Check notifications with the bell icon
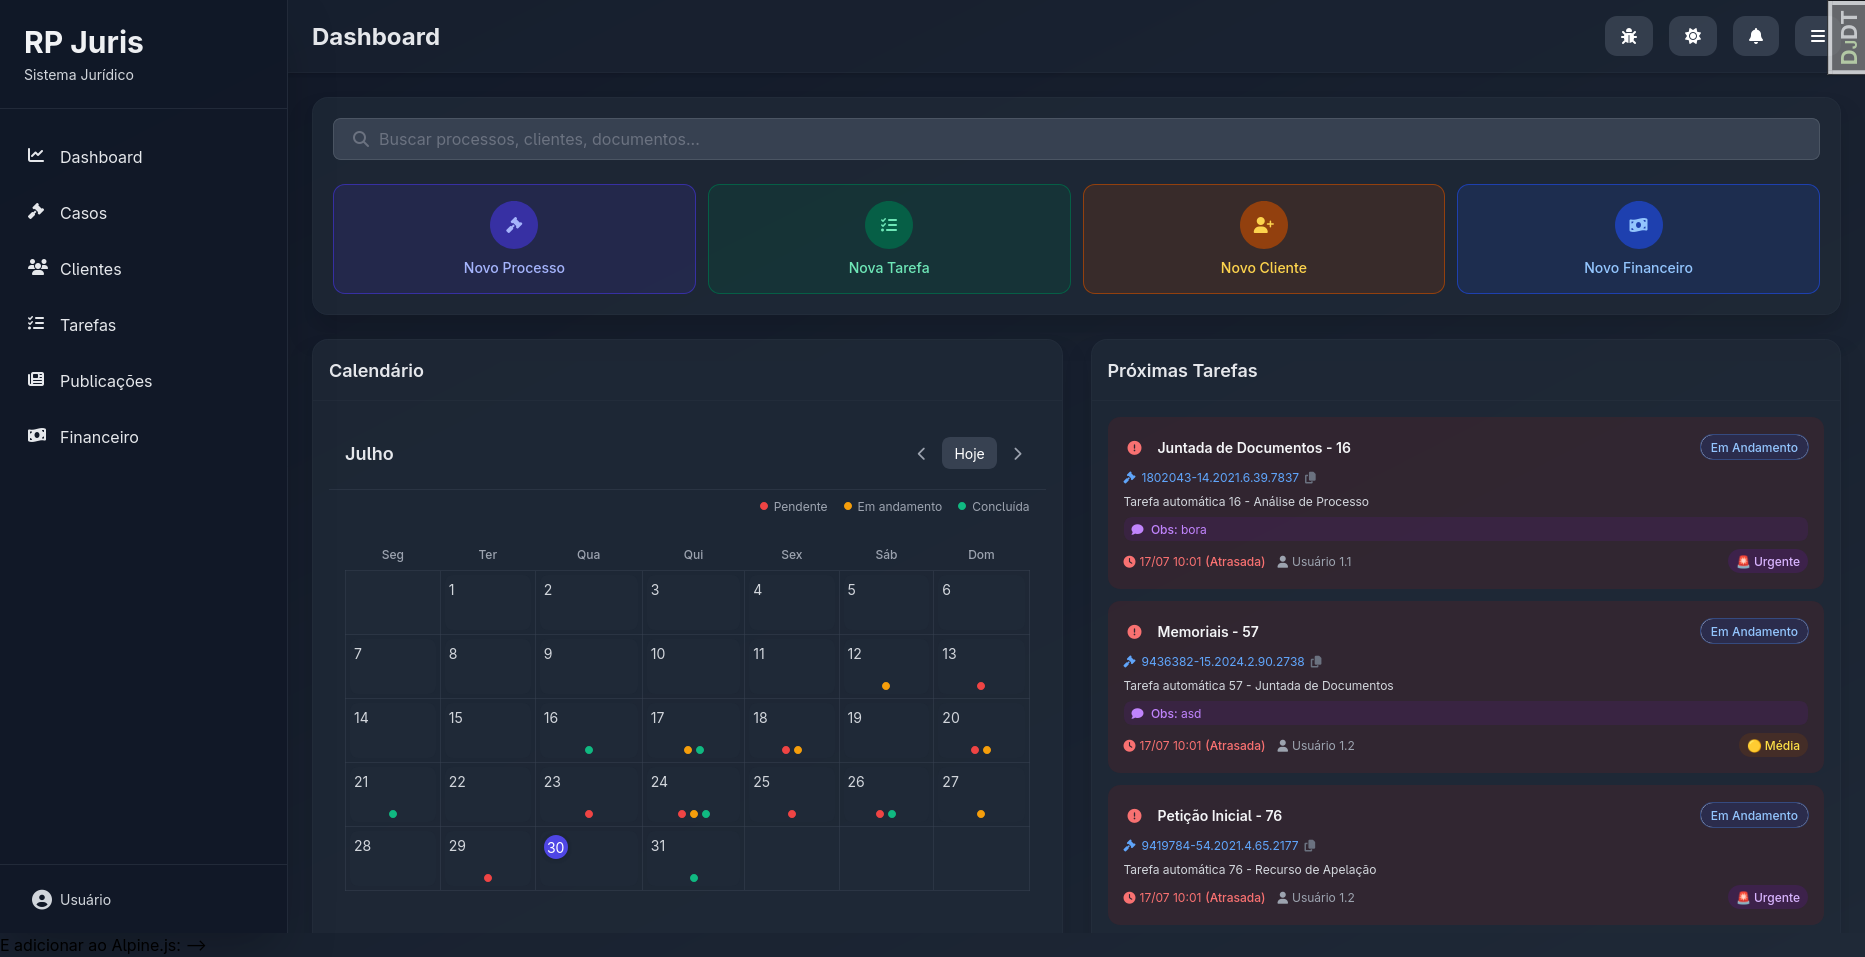Viewport: 1865px width, 957px height. coord(1756,35)
